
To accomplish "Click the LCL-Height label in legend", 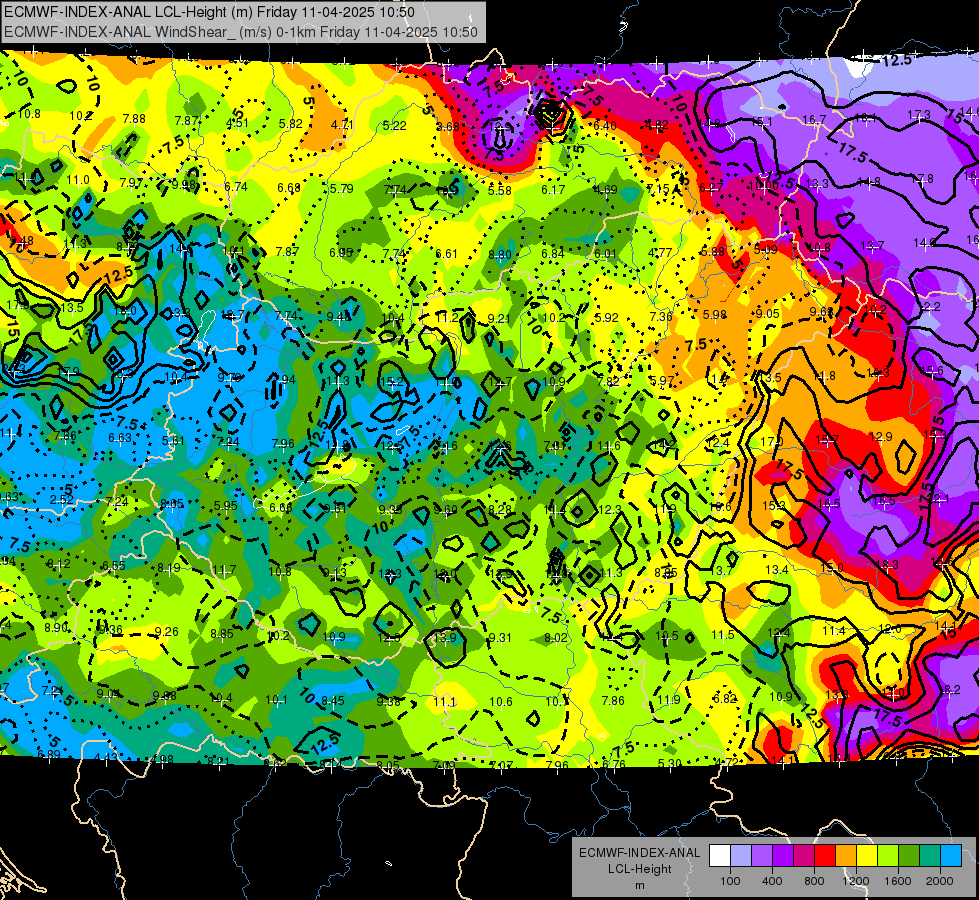I will point(640,869).
